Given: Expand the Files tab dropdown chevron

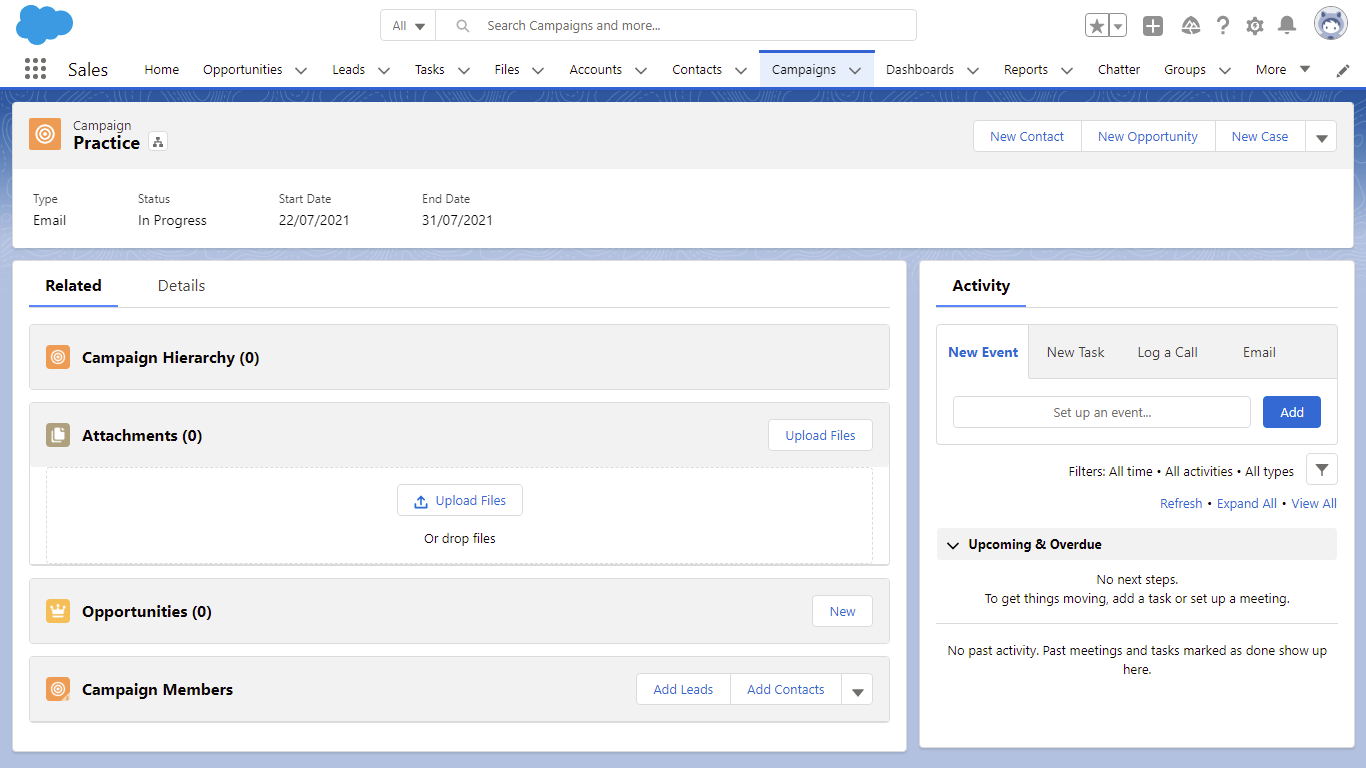Looking at the screenshot, I should click(538, 70).
